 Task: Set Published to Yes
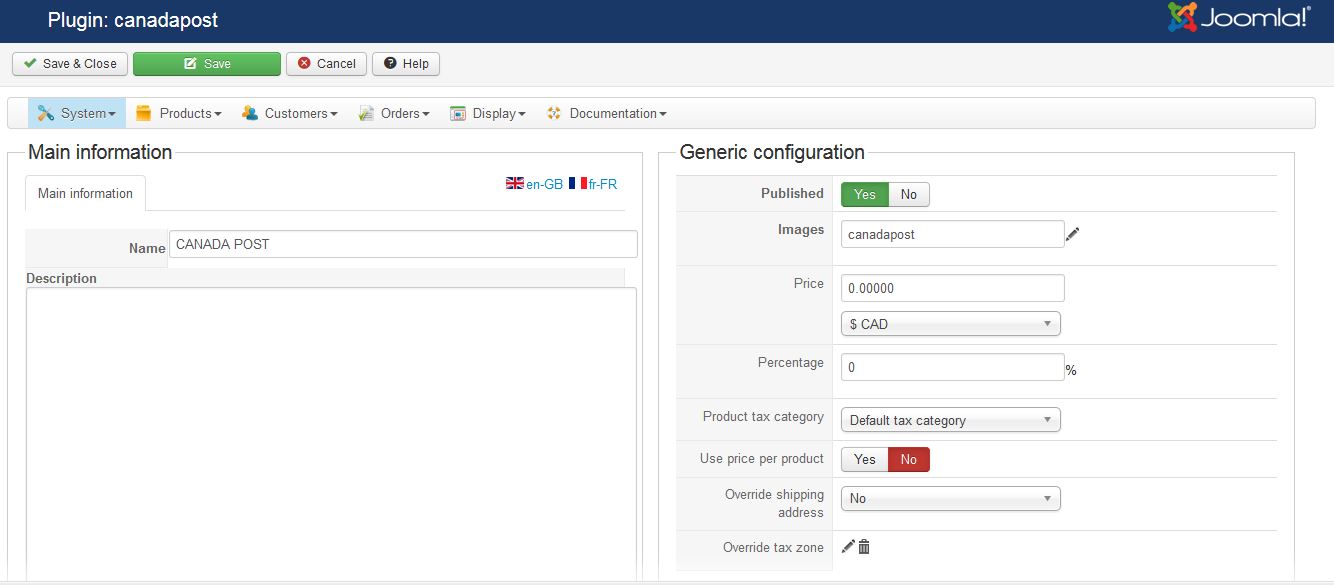coord(864,194)
